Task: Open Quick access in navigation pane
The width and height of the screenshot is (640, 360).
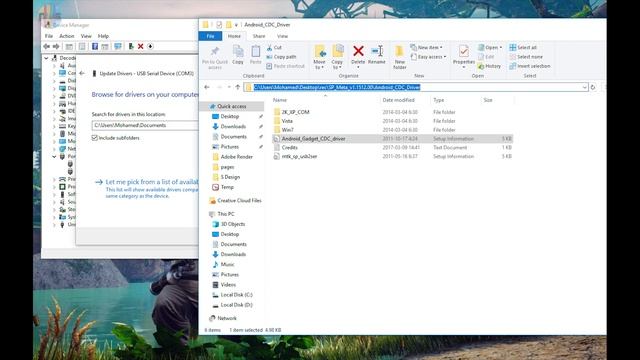Action: 231,107
